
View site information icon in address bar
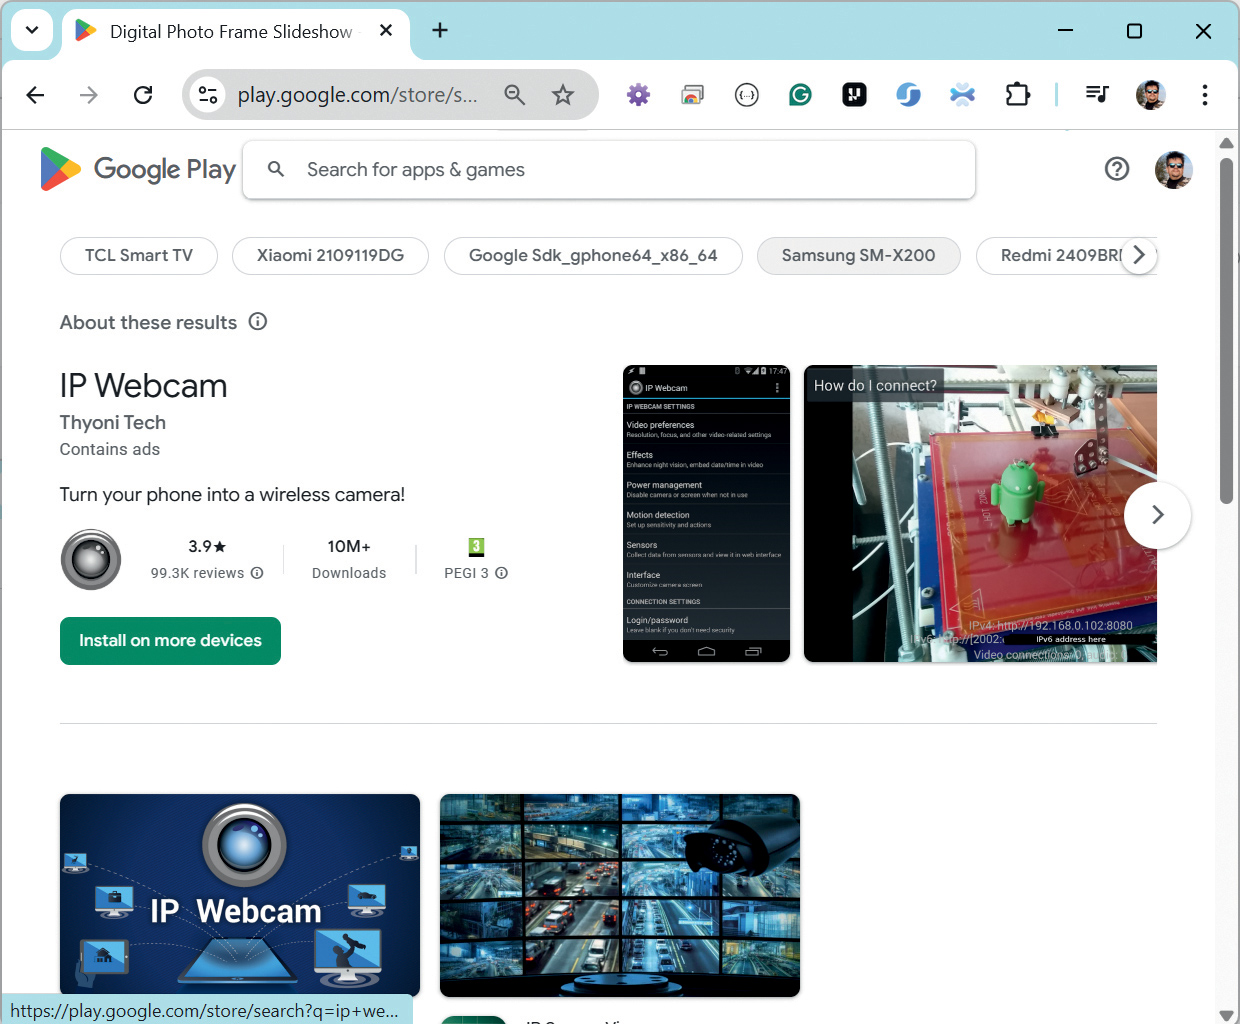208,95
